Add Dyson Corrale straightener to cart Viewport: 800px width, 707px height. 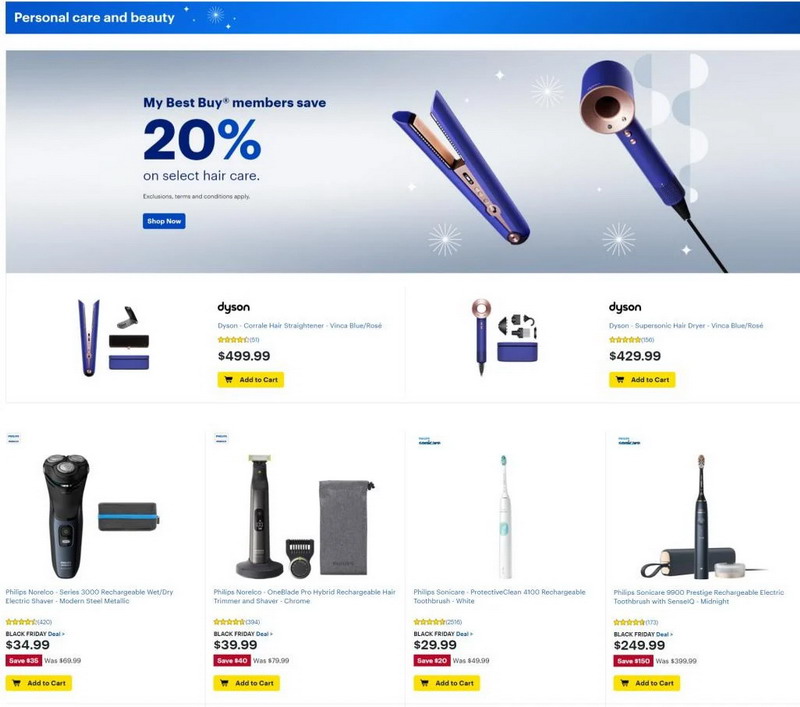tap(251, 380)
